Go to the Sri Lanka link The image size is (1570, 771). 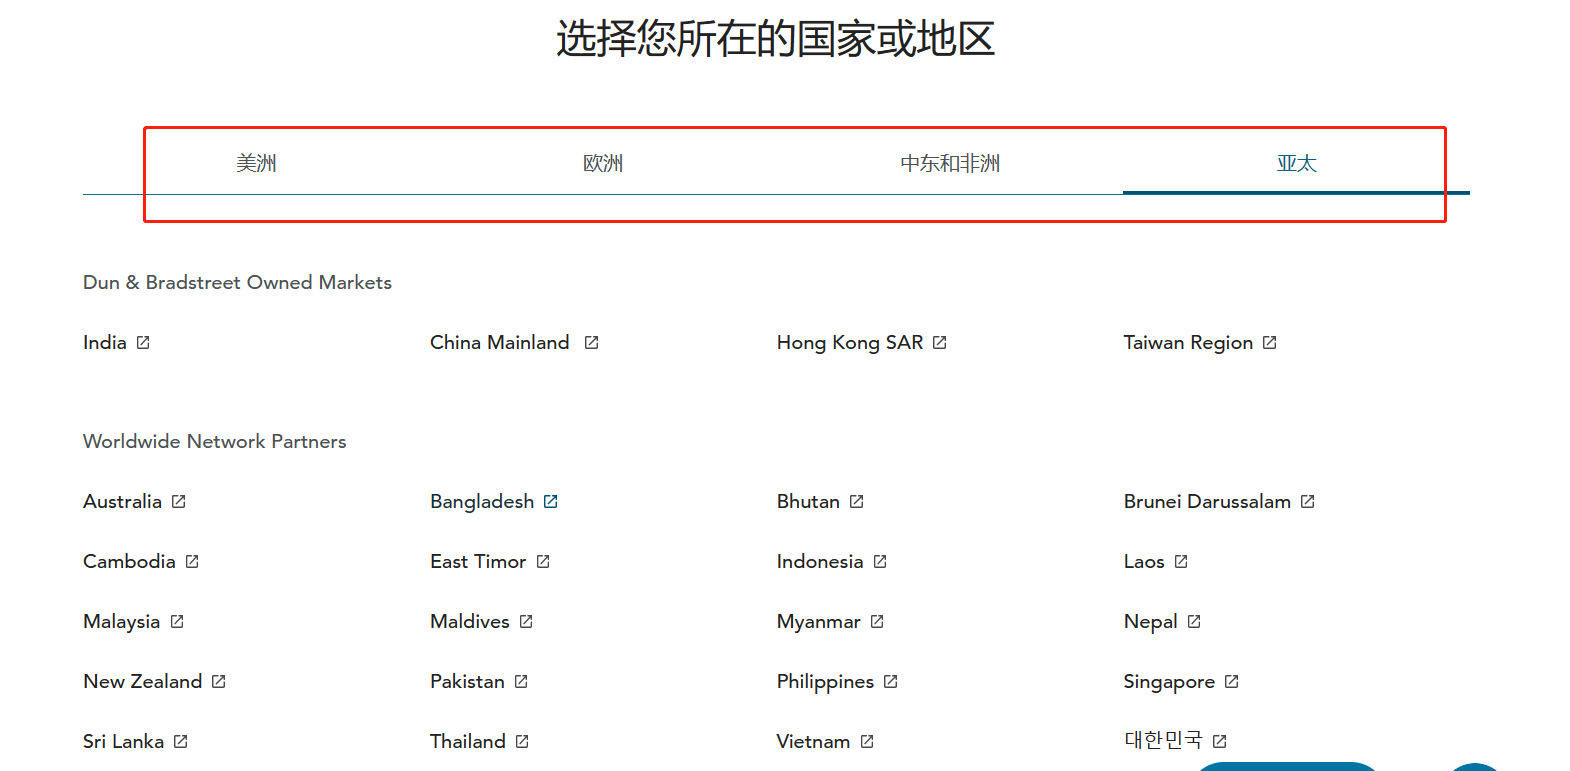[x=123, y=741]
